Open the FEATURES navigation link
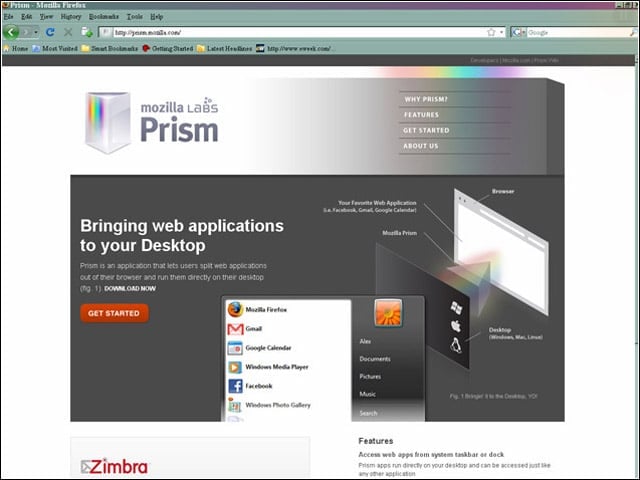 coord(422,115)
